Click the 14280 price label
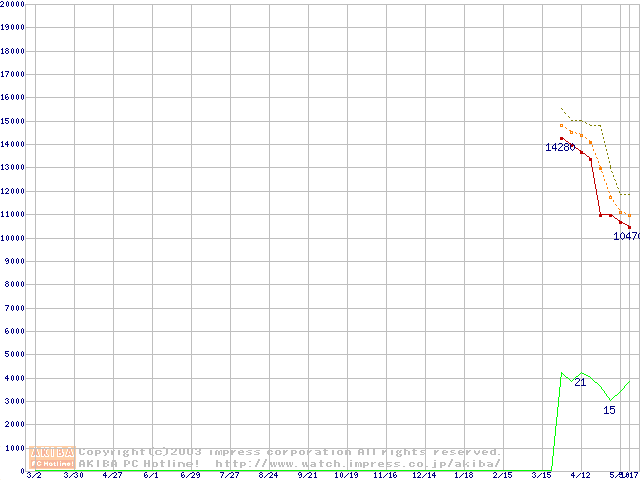640x480 pixels. tap(559, 148)
